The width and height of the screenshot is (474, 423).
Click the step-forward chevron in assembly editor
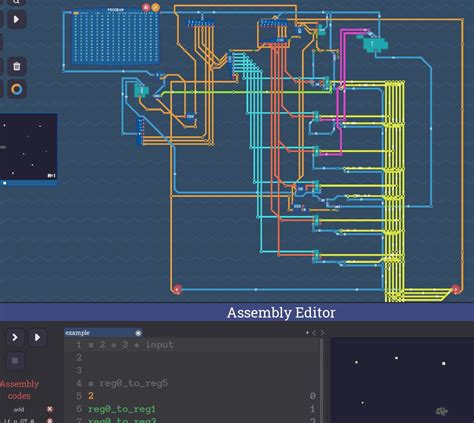(x=15, y=337)
